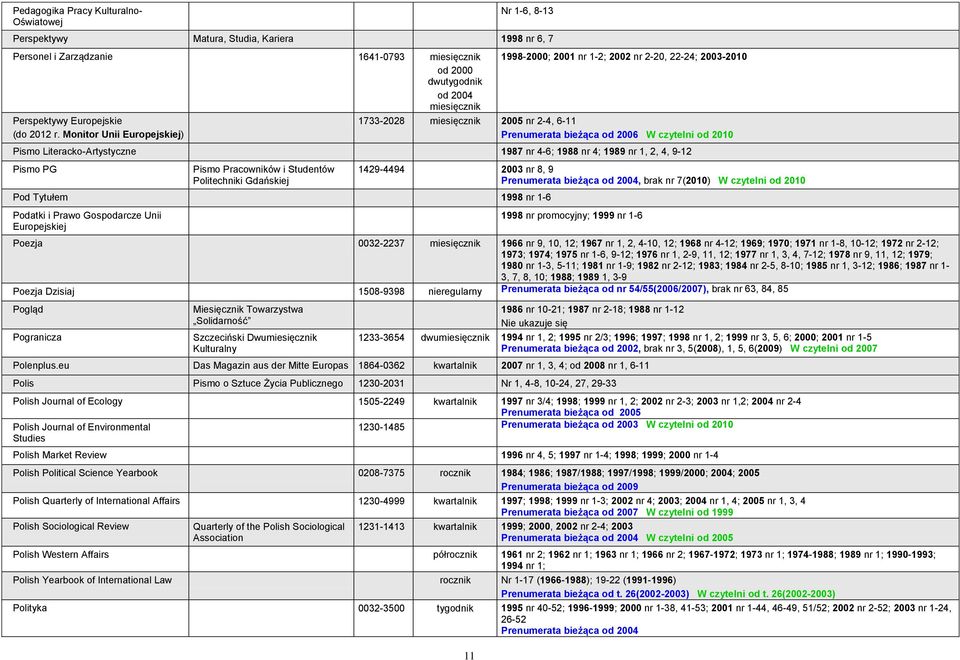The height and width of the screenshot is (660, 960).
Task: Click ISSN 1230-2031
Action: [x=381, y=384]
